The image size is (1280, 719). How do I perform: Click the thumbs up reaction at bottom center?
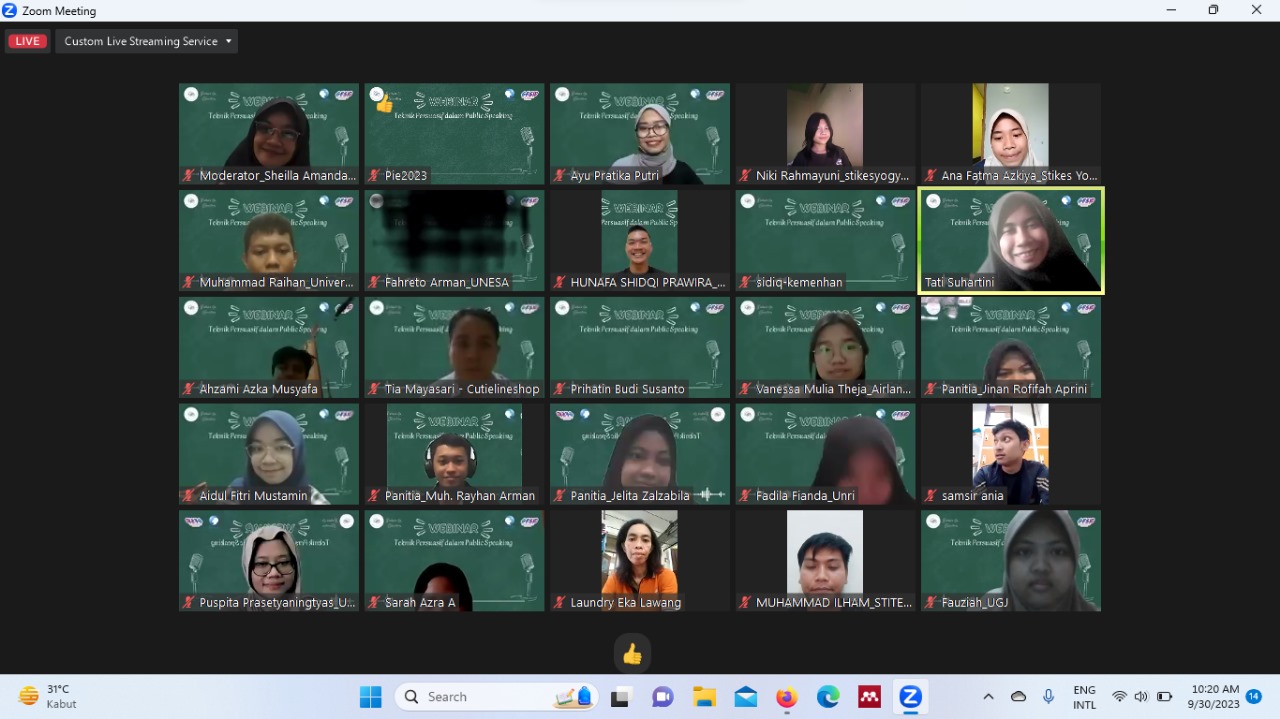click(x=632, y=654)
